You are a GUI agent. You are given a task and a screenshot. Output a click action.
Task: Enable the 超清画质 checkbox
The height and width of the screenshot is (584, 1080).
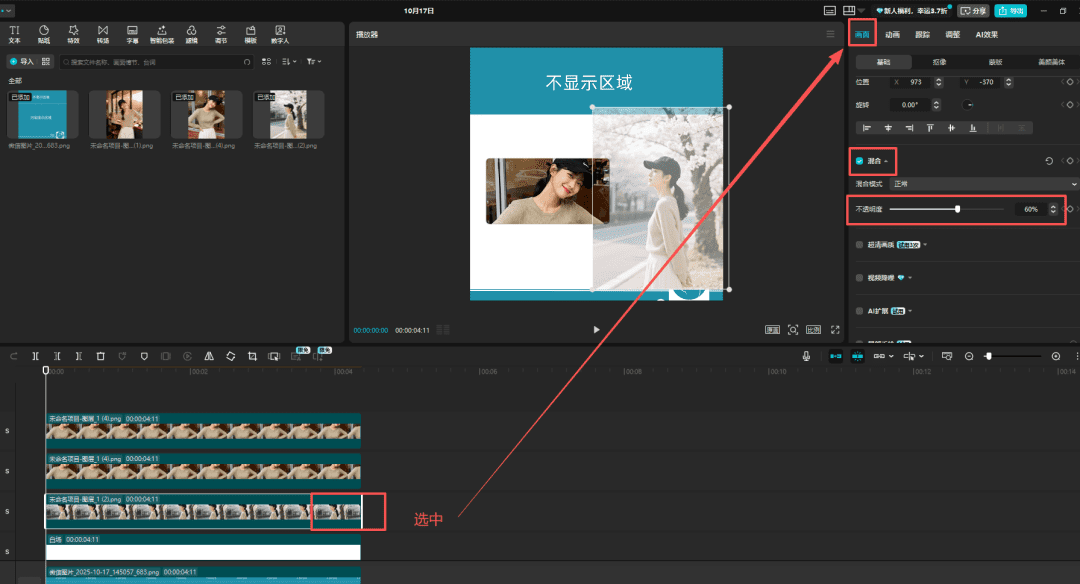(x=859, y=244)
